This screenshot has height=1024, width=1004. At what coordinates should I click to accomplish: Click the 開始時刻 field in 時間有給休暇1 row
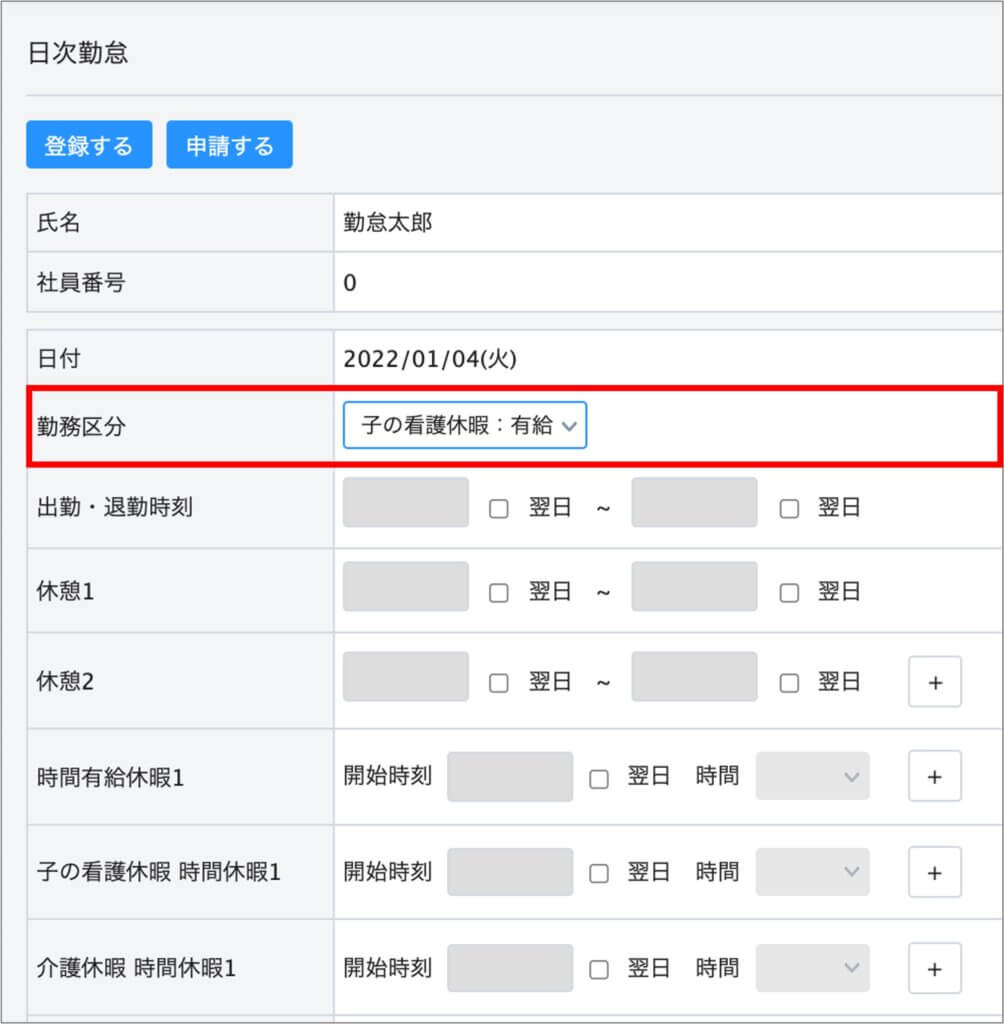coord(510,776)
